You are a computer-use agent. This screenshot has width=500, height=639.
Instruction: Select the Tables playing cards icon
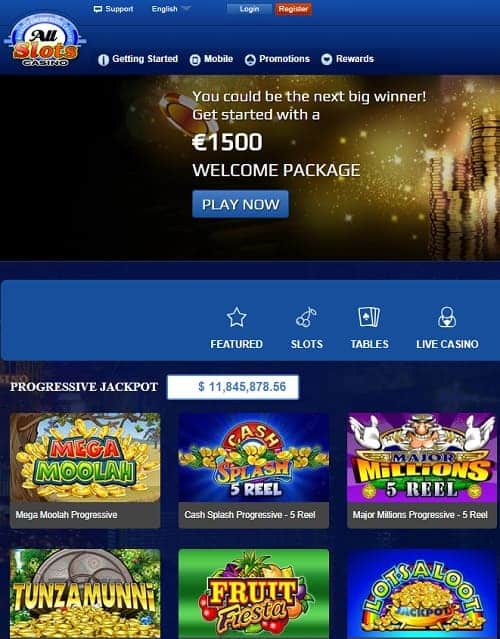(369, 317)
